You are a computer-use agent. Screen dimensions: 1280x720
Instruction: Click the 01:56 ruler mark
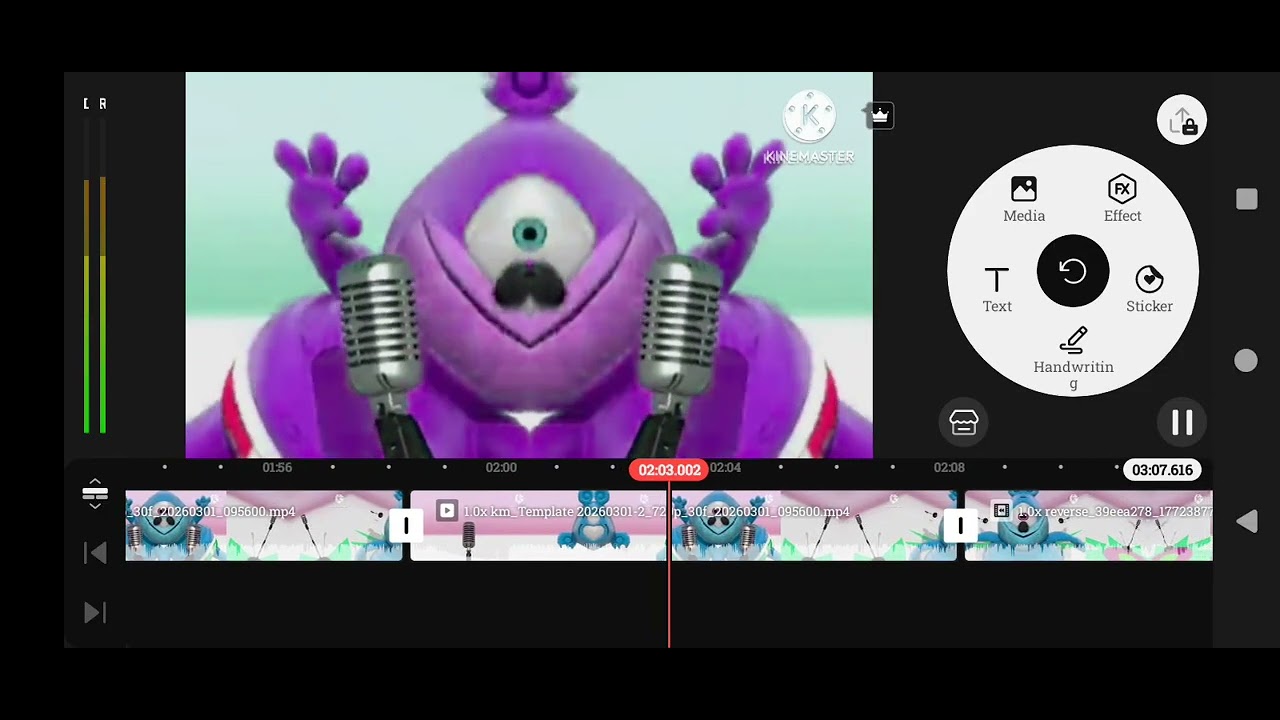(x=277, y=468)
